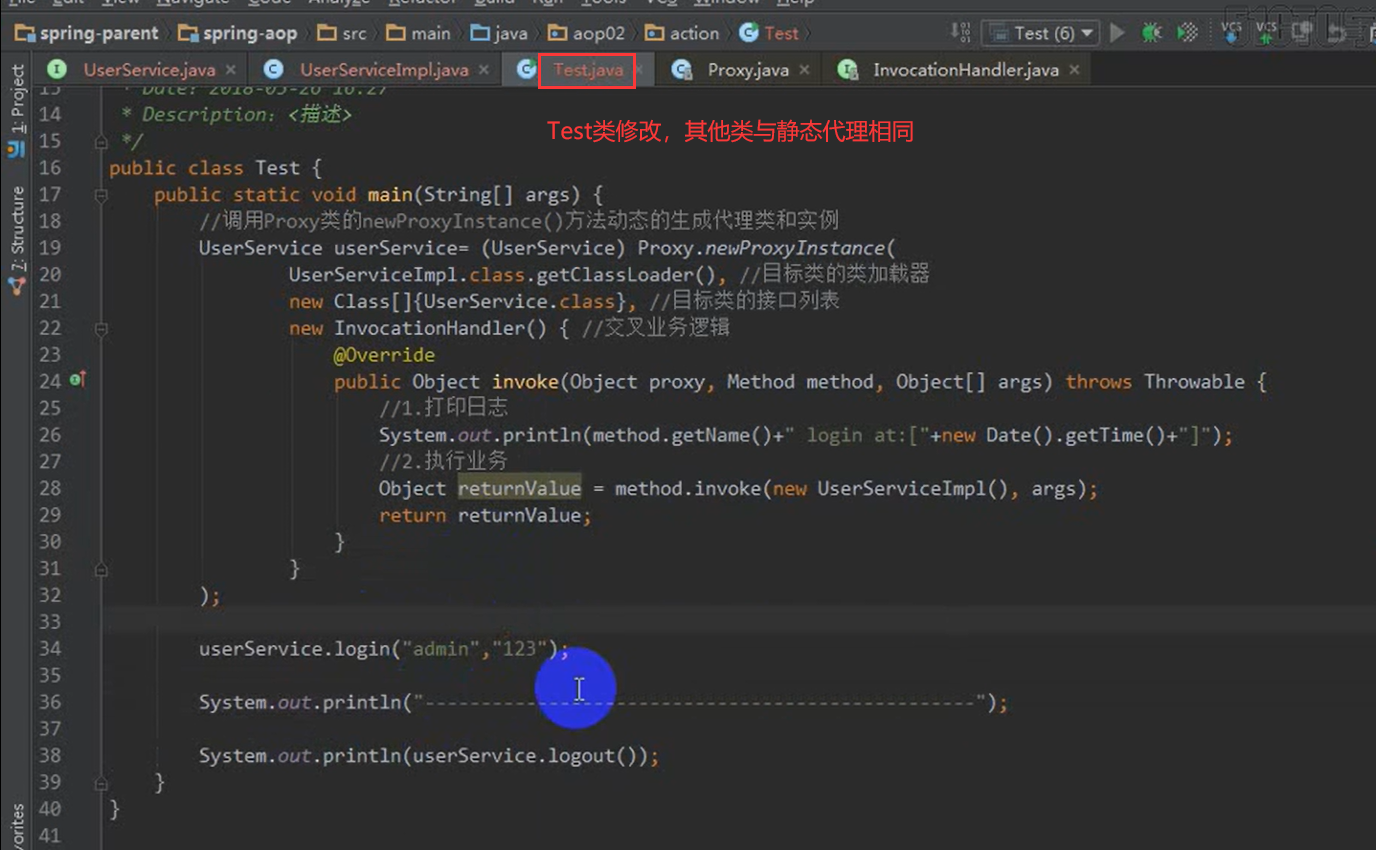Image resolution: width=1376 pixels, height=850 pixels.
Task: Update project using the VCS blue arrow icon
Action: (1232, 33)
